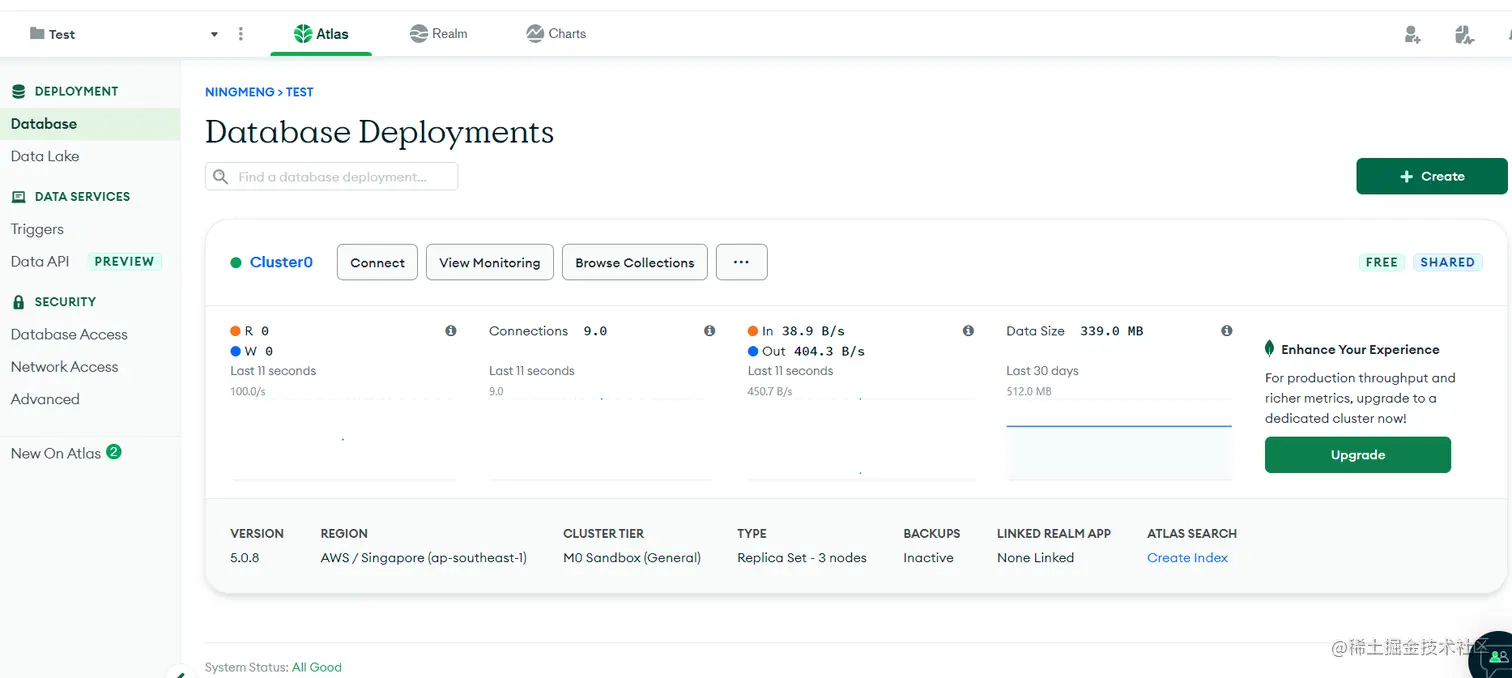
Task: Collapse the sidebar using the chevron
Action: pyautogui.click(x=179, y=674)
